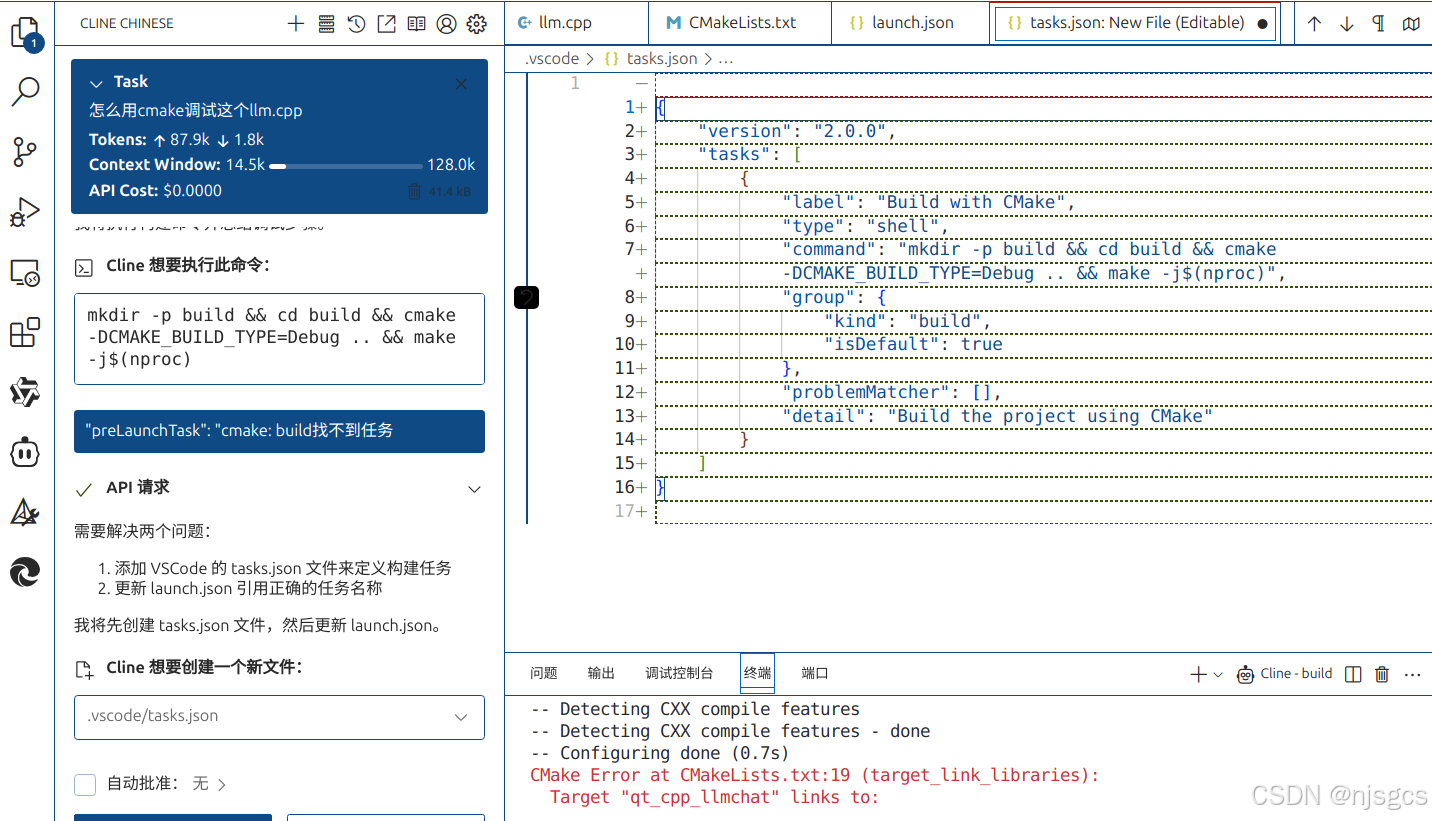Select Run and Debug in the activity bar
The height and width of the screenshot is (821, 1432).
click(25, 212)
